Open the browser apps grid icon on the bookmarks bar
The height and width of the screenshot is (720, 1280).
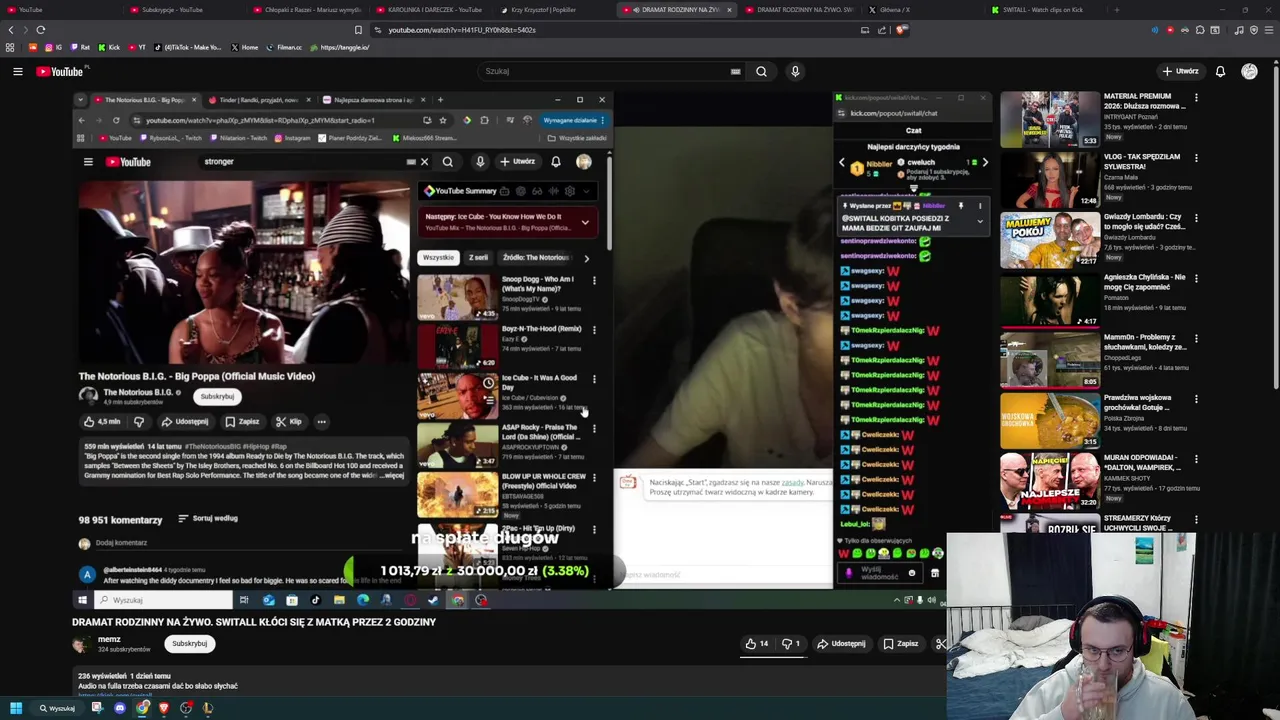point(11,47)
